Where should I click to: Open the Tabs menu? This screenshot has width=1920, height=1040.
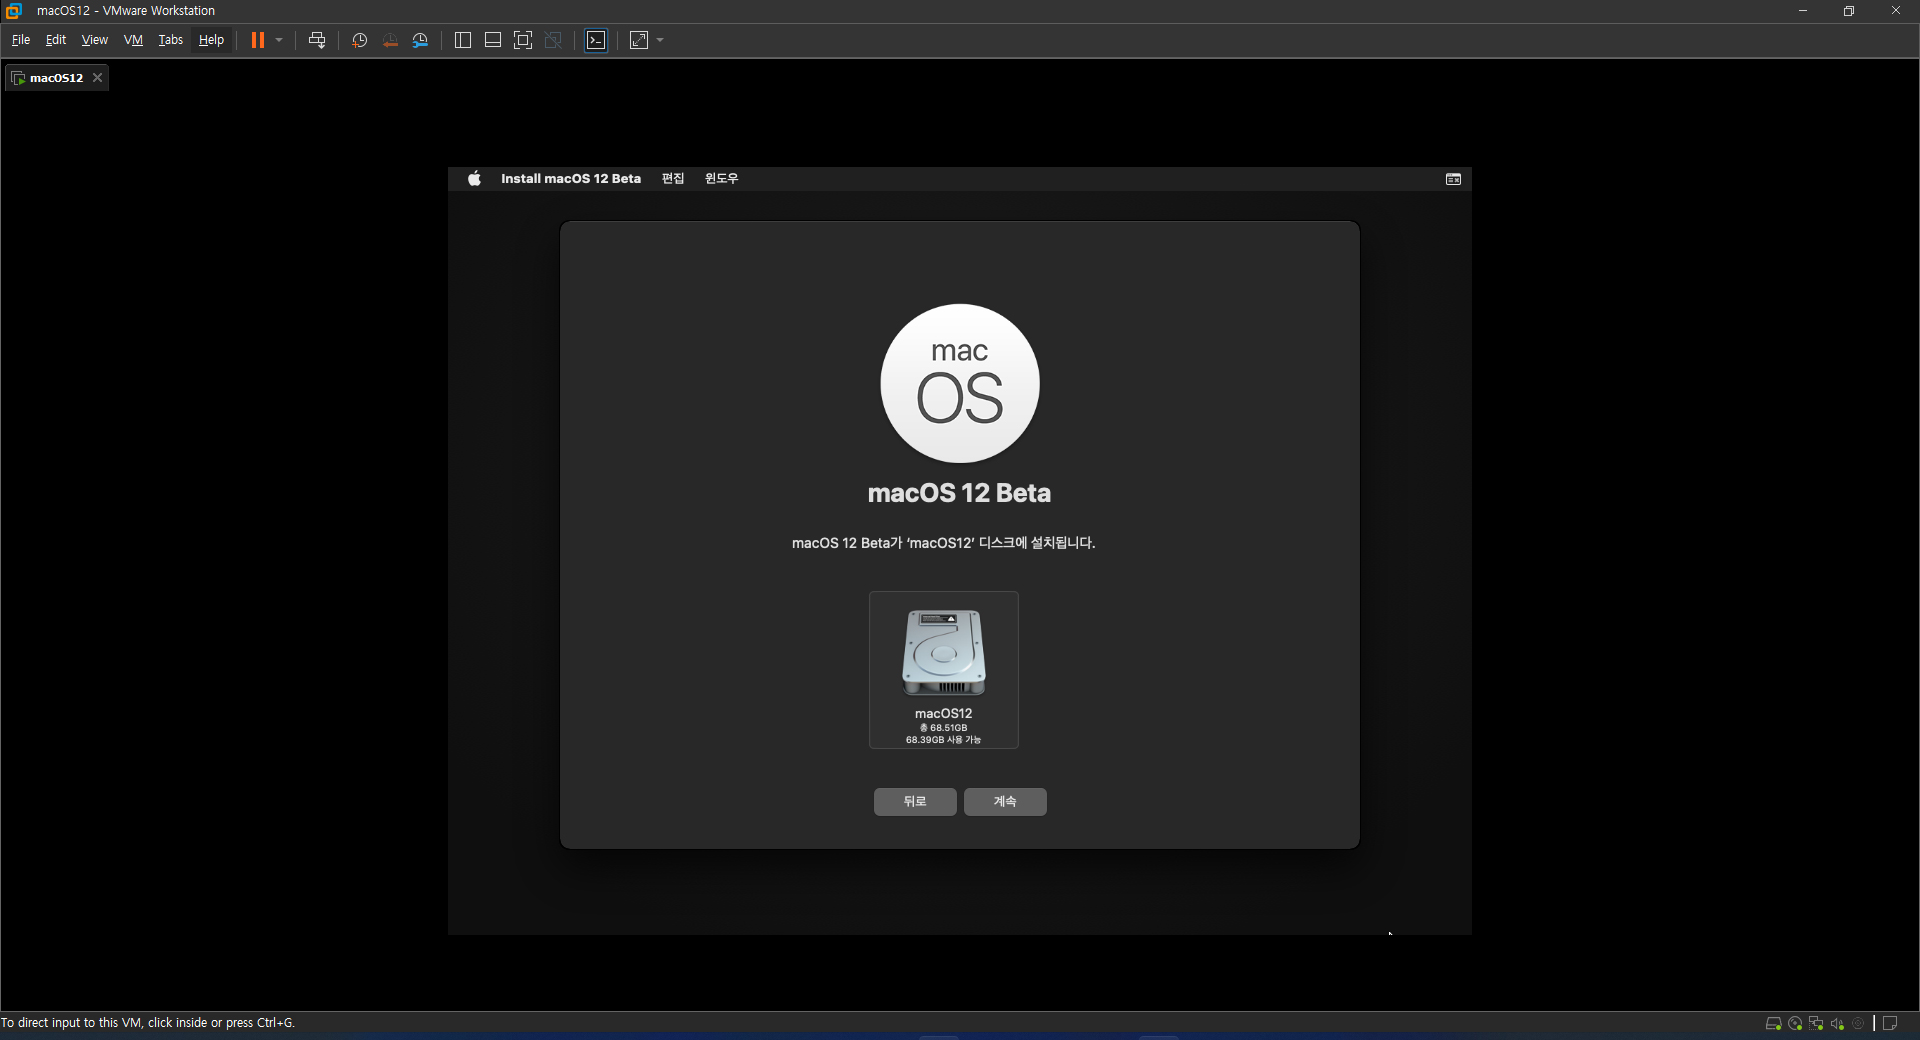tap(171, 40)
